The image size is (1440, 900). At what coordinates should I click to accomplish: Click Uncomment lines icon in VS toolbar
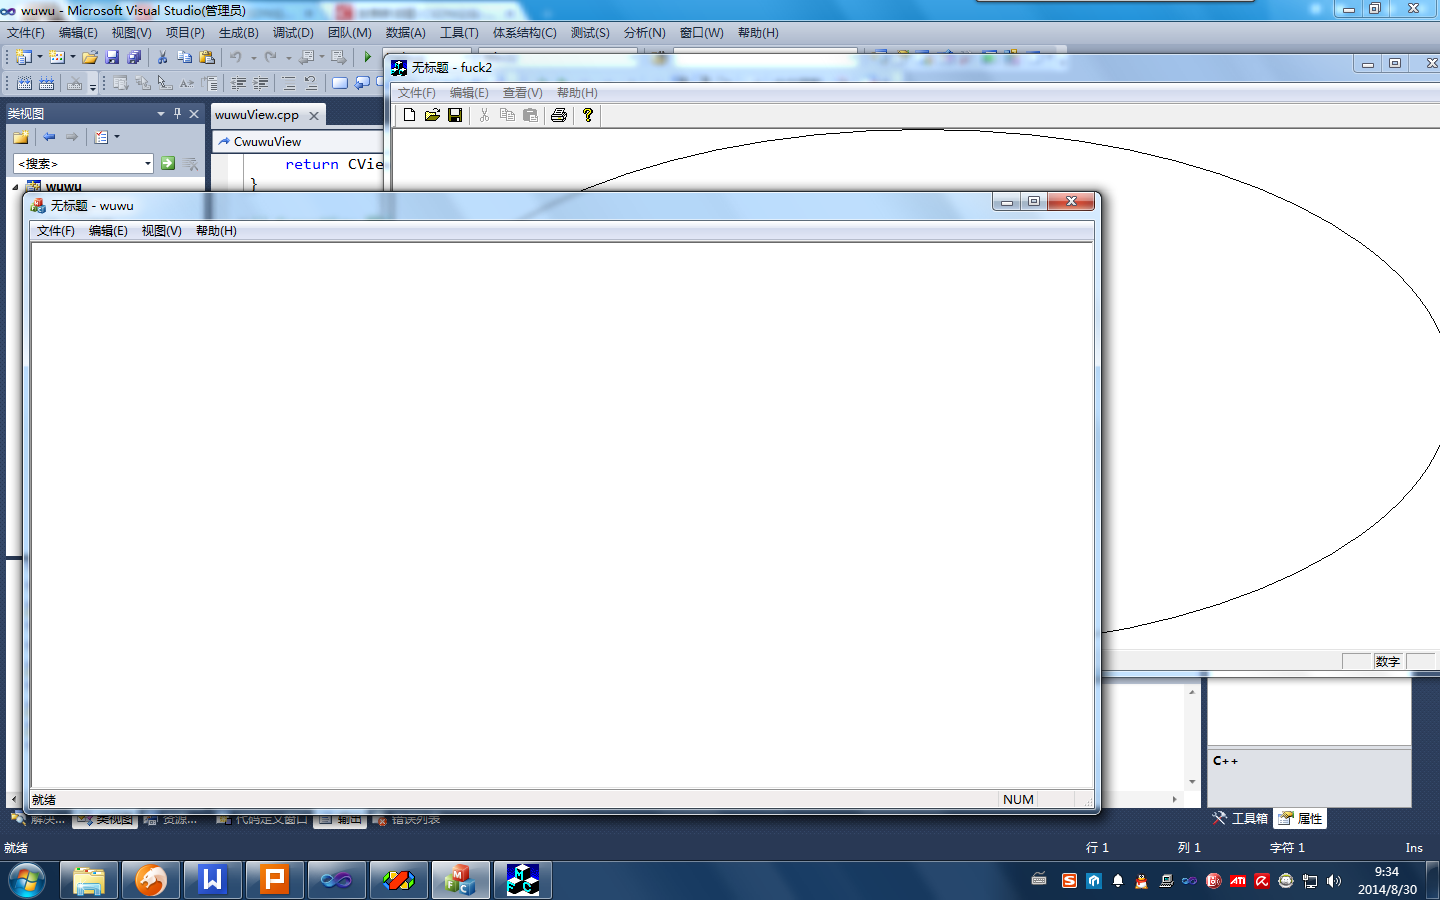pos(311,83)
